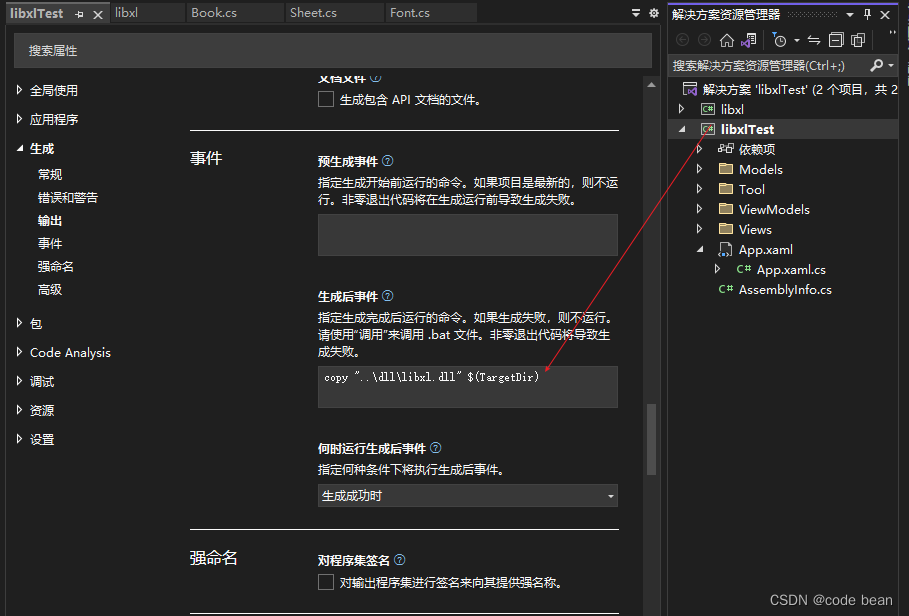Select the ViewModels folder
Viewport: 909px width, 616px height.
pos(774,209)
